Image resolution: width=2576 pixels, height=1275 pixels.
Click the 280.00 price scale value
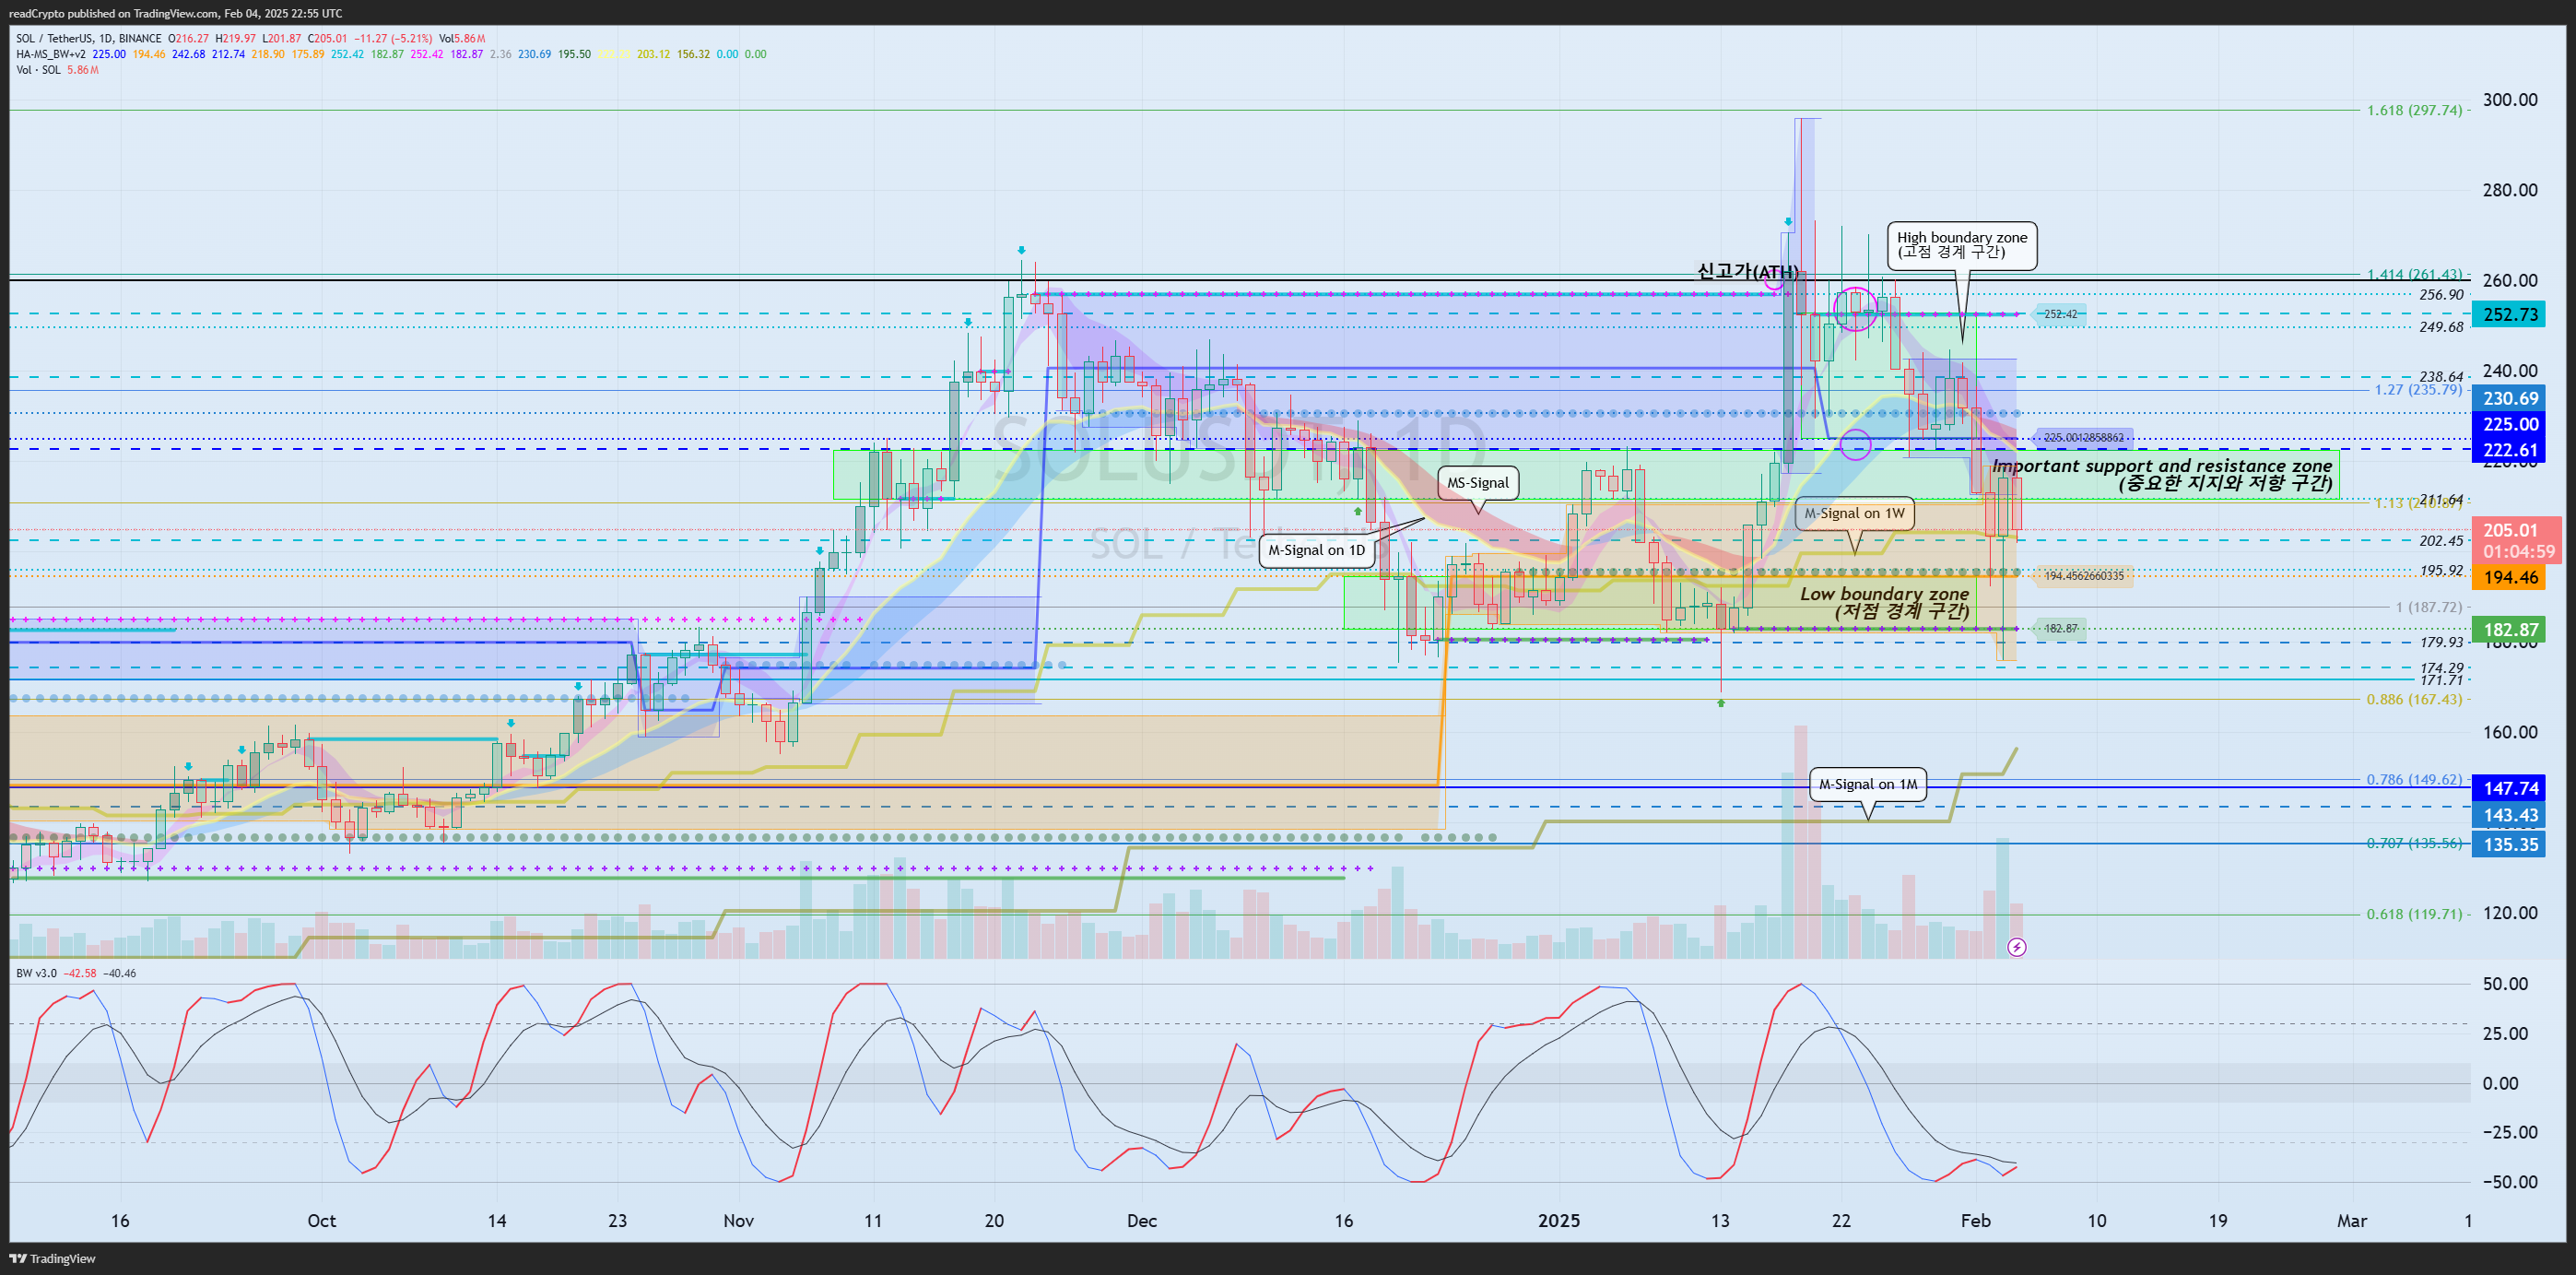point(2510,190)
